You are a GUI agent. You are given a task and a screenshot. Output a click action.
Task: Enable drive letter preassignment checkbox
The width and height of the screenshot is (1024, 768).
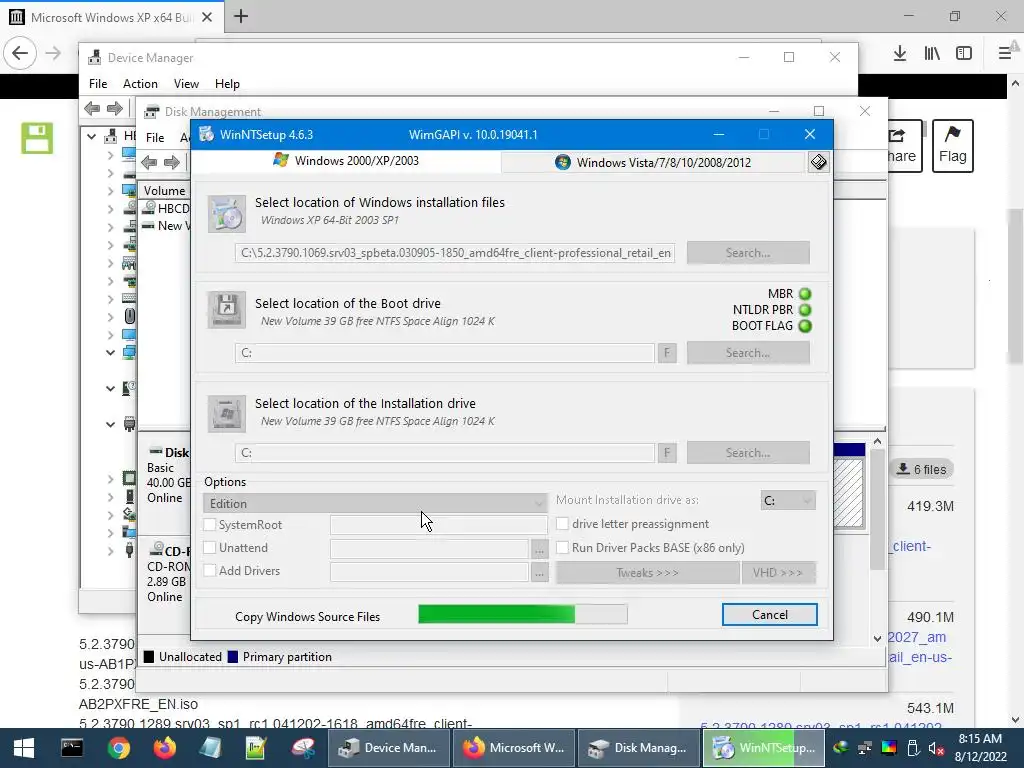[562, 524]
